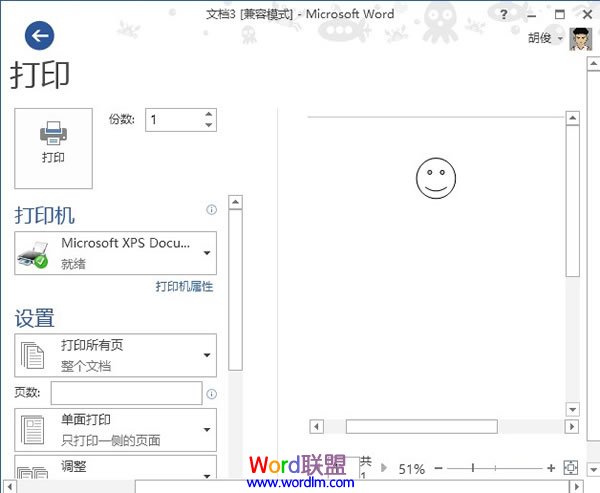Click the 页数 input field

(x=126, y=393)
